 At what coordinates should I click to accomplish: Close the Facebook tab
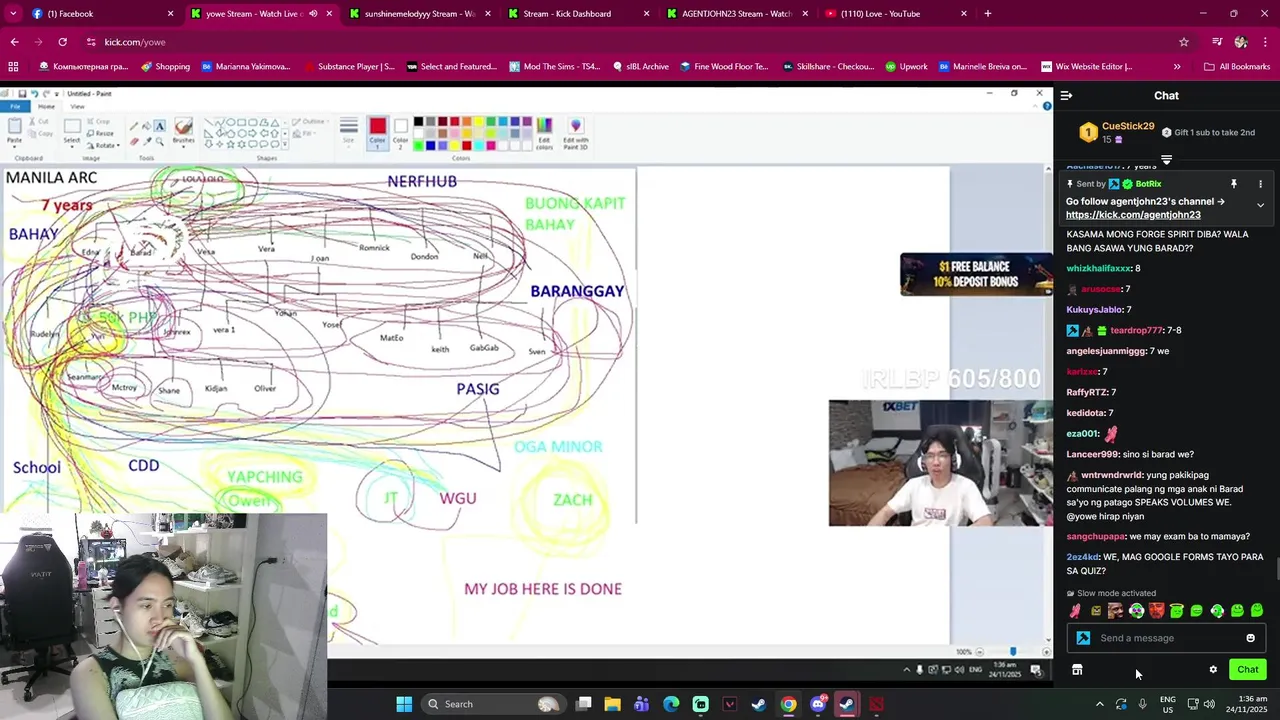pos(170,14)
